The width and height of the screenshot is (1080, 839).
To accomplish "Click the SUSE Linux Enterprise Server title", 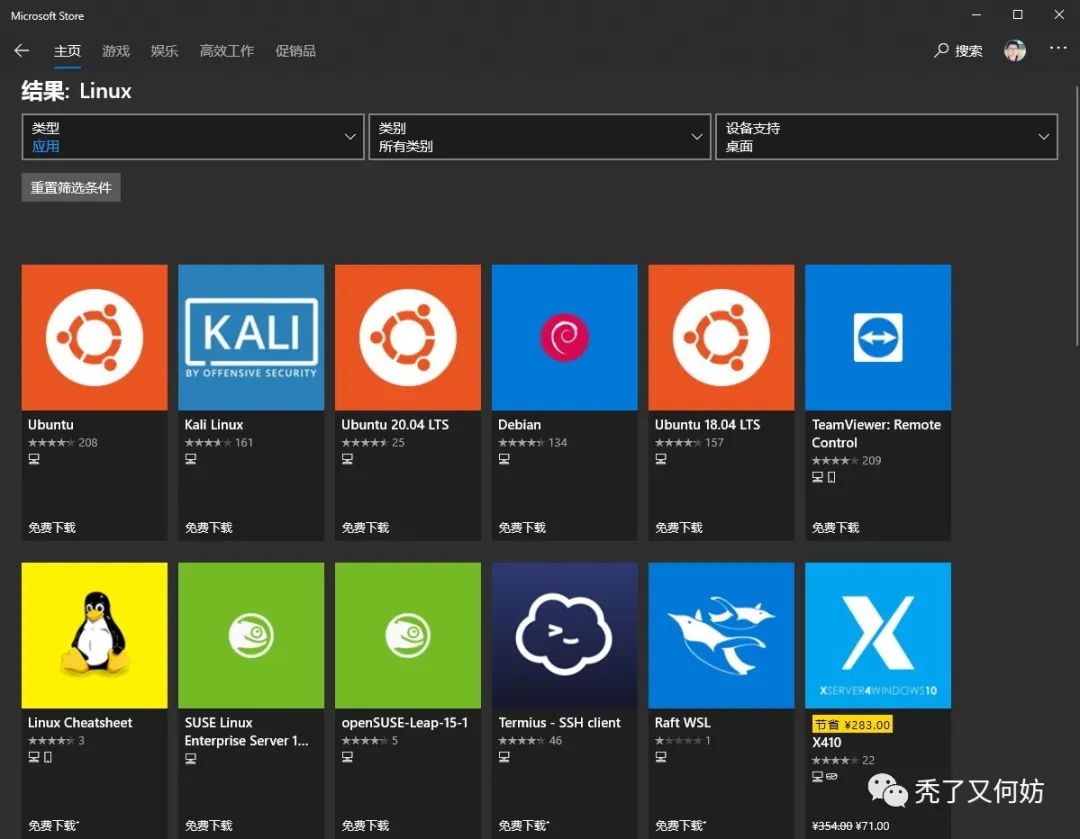I will (247, 732).
